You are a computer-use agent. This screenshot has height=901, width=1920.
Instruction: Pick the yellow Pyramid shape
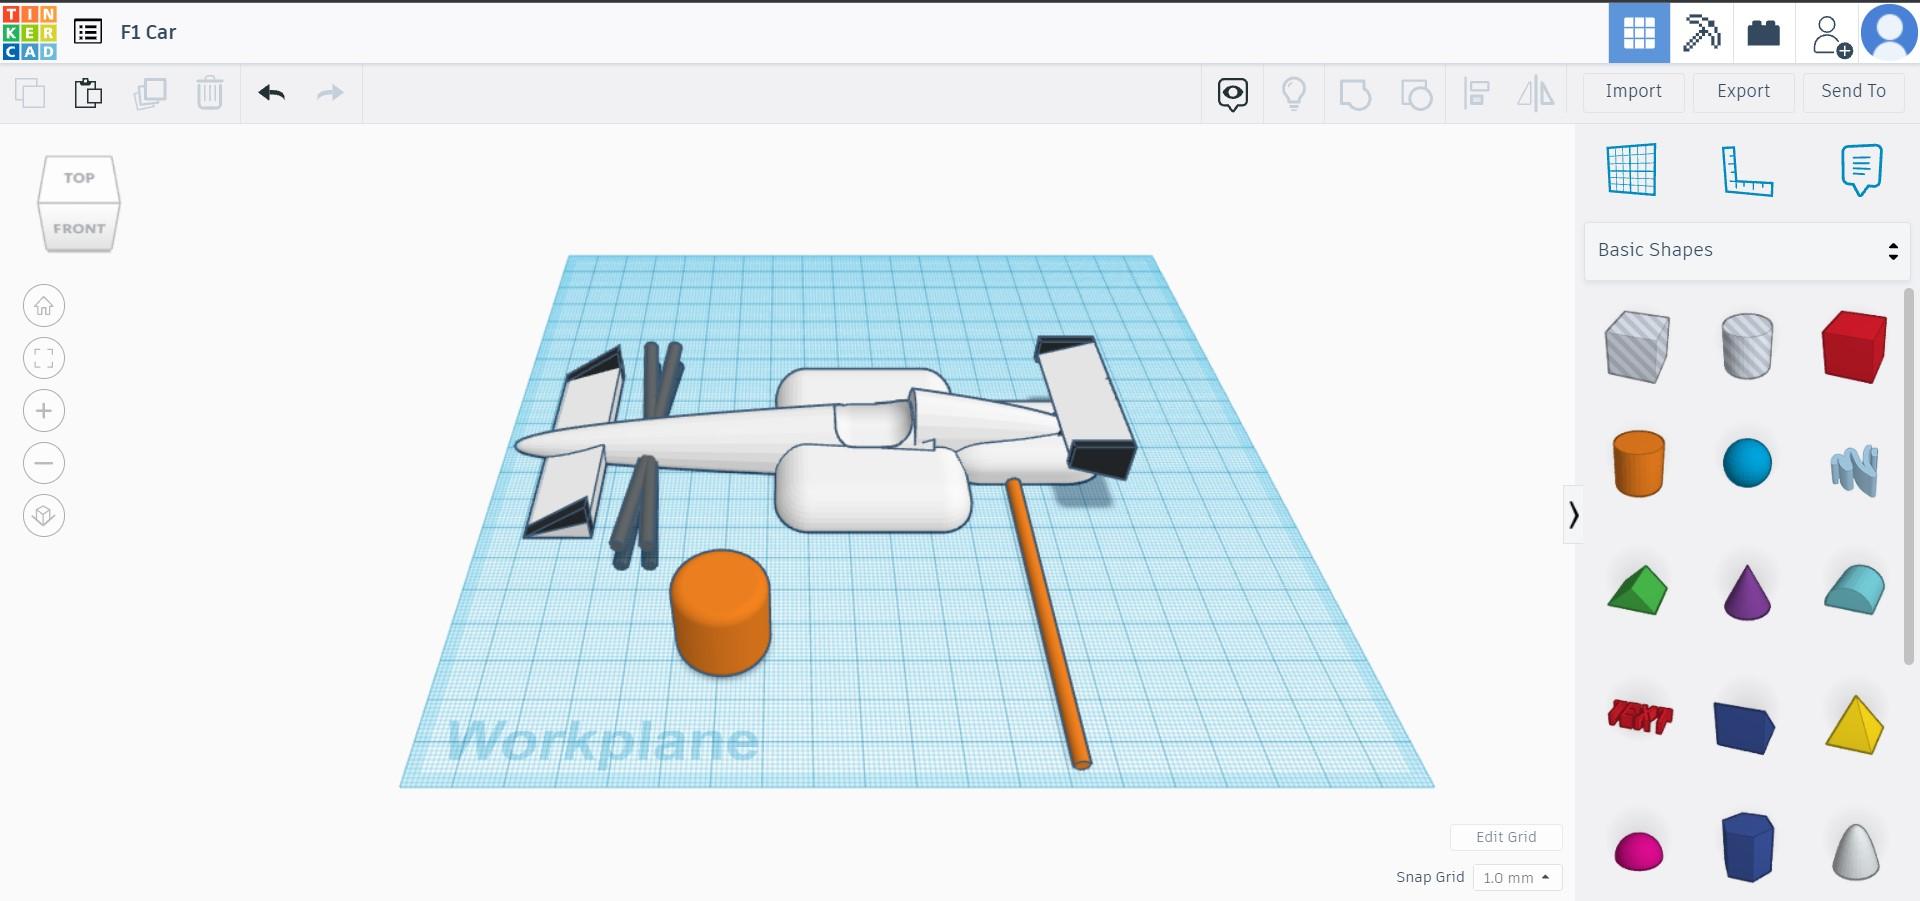pyautogui.click(x=1855, y=724)
